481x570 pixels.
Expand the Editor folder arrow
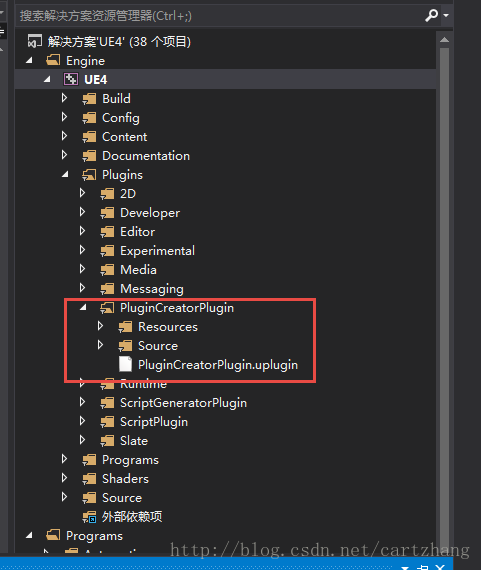point(83,231)
